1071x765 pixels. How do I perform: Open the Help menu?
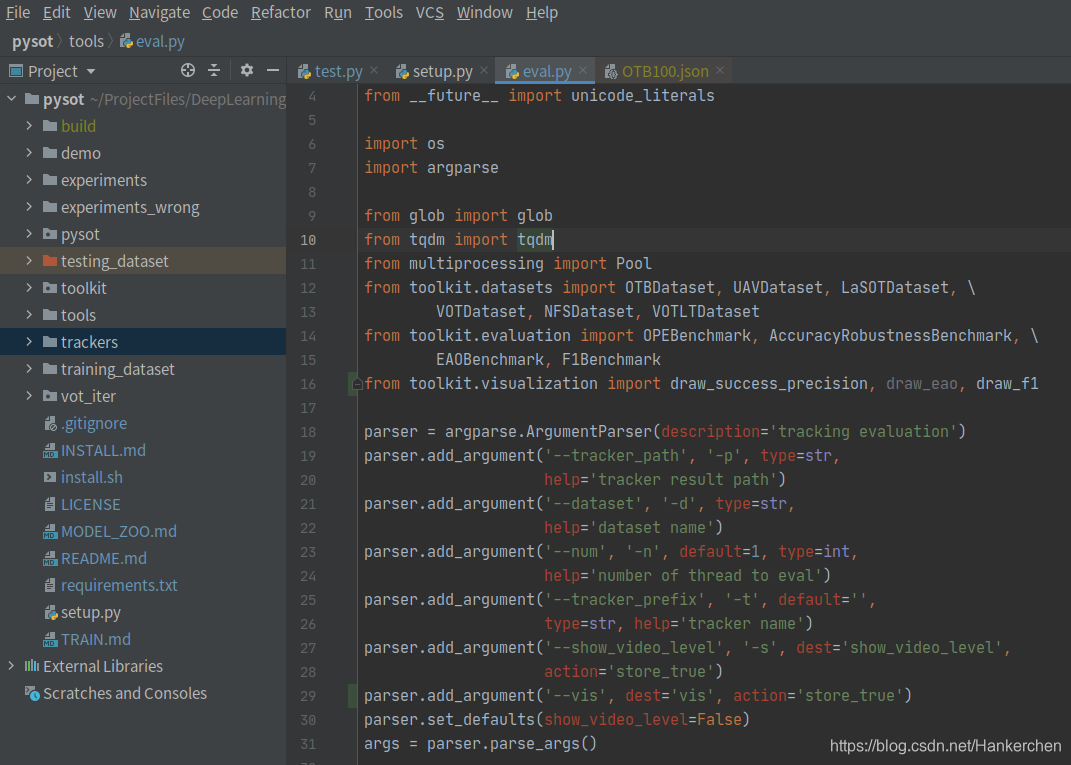542,12
